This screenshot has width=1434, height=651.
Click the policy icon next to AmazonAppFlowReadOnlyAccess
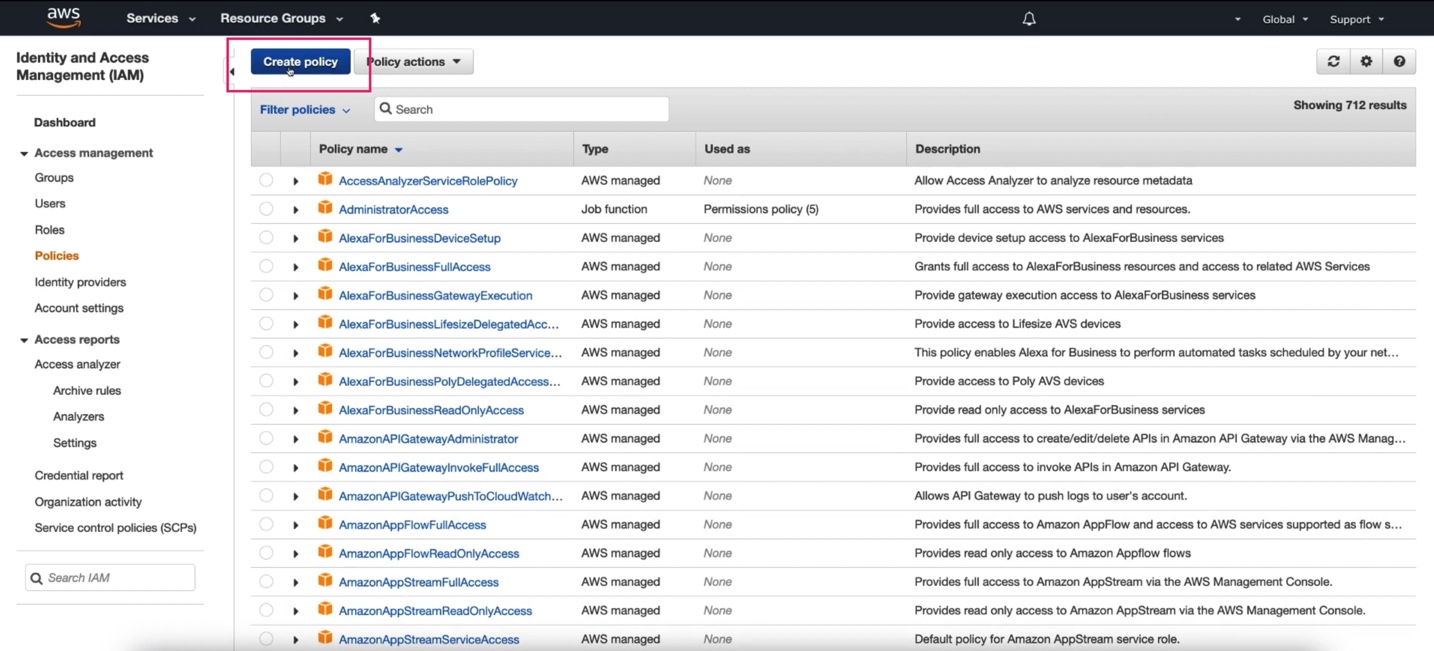[325, 552]
